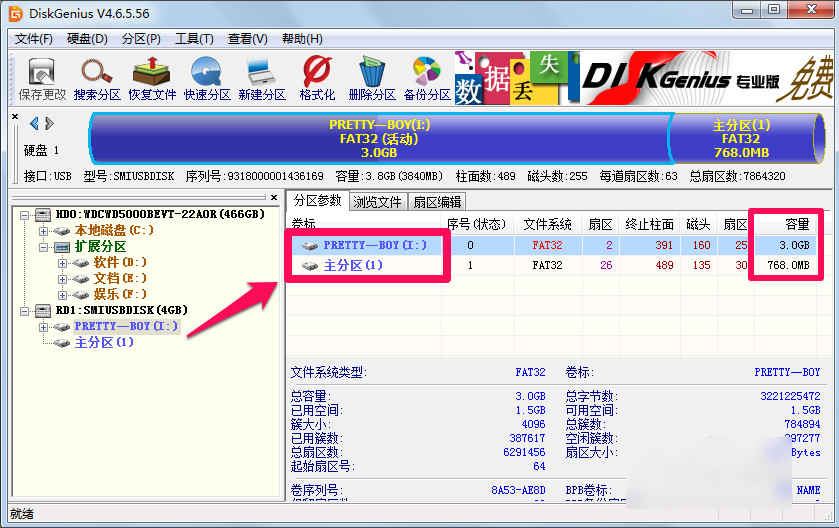The height and width of the screenshot is (528, 839).
Task: Open the 备份分区 (Backup Partition) tool
Action: click(427, 79)
